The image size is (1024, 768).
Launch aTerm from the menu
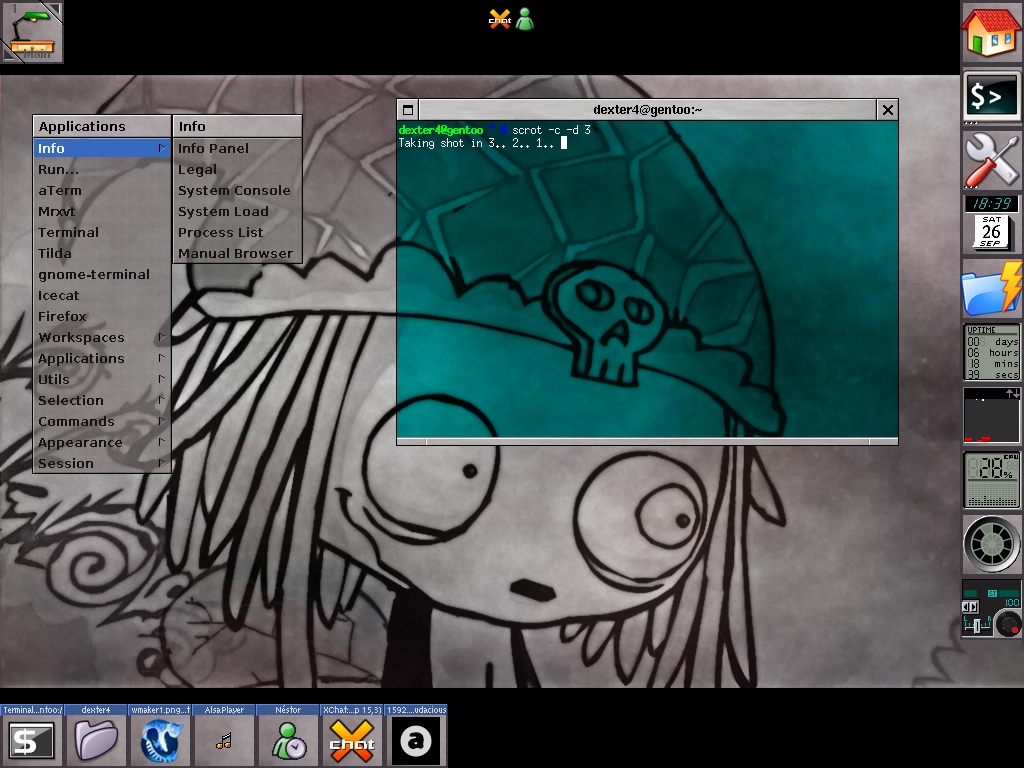pyautogui.click(x=102, y=190)
